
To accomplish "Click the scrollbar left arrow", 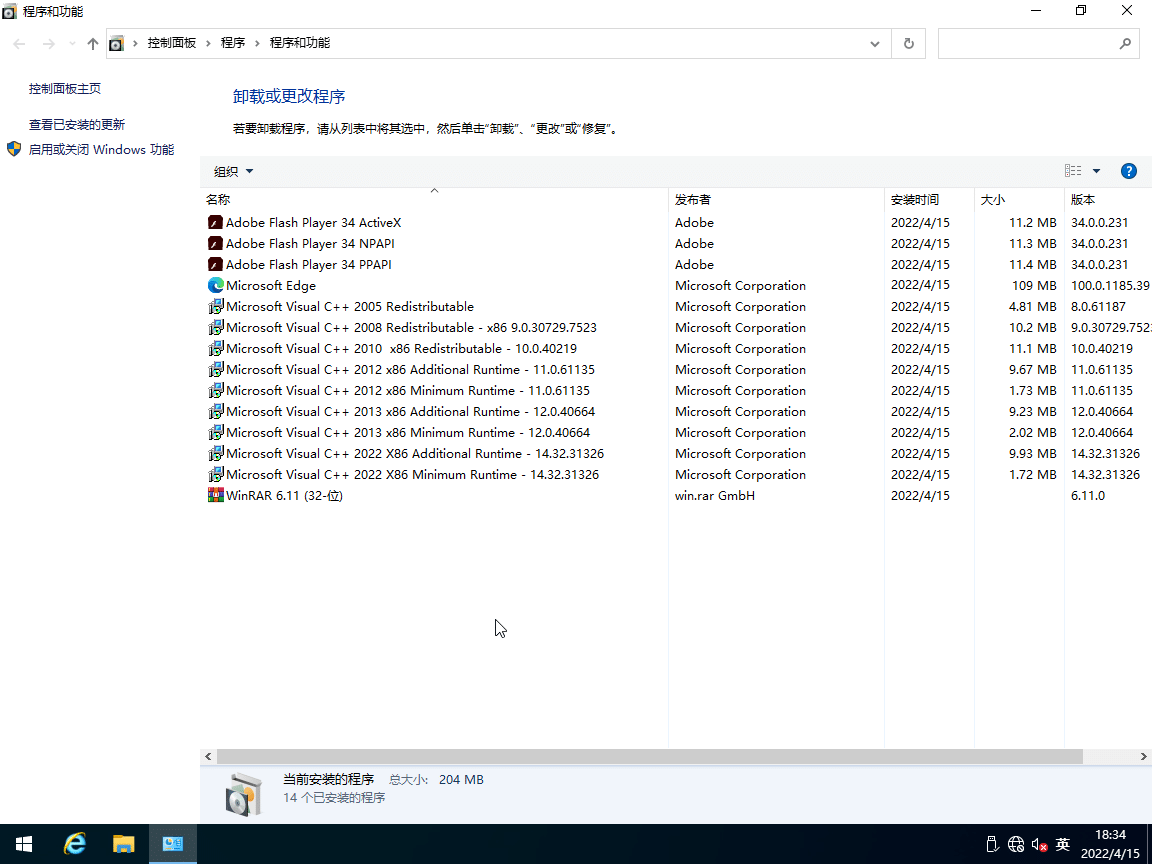I will pos(209,757).
